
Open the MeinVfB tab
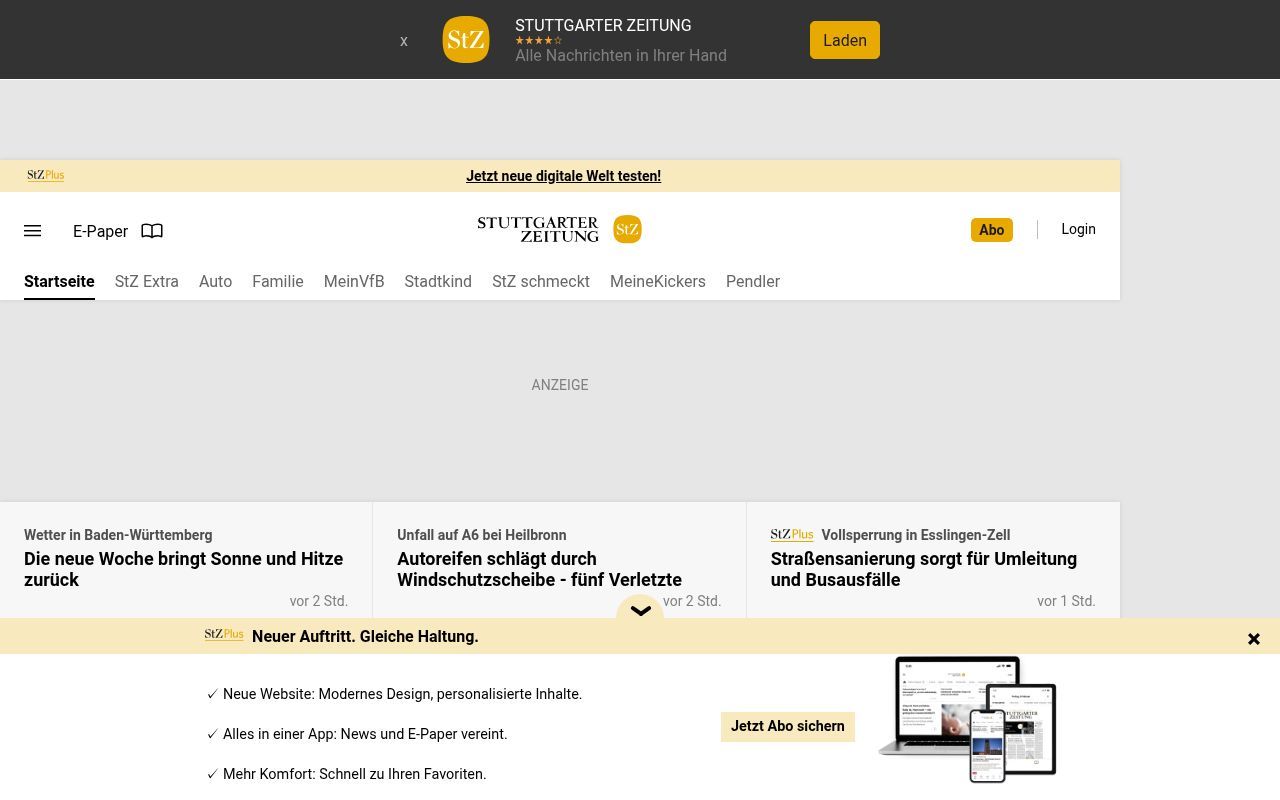pos(354,282)
